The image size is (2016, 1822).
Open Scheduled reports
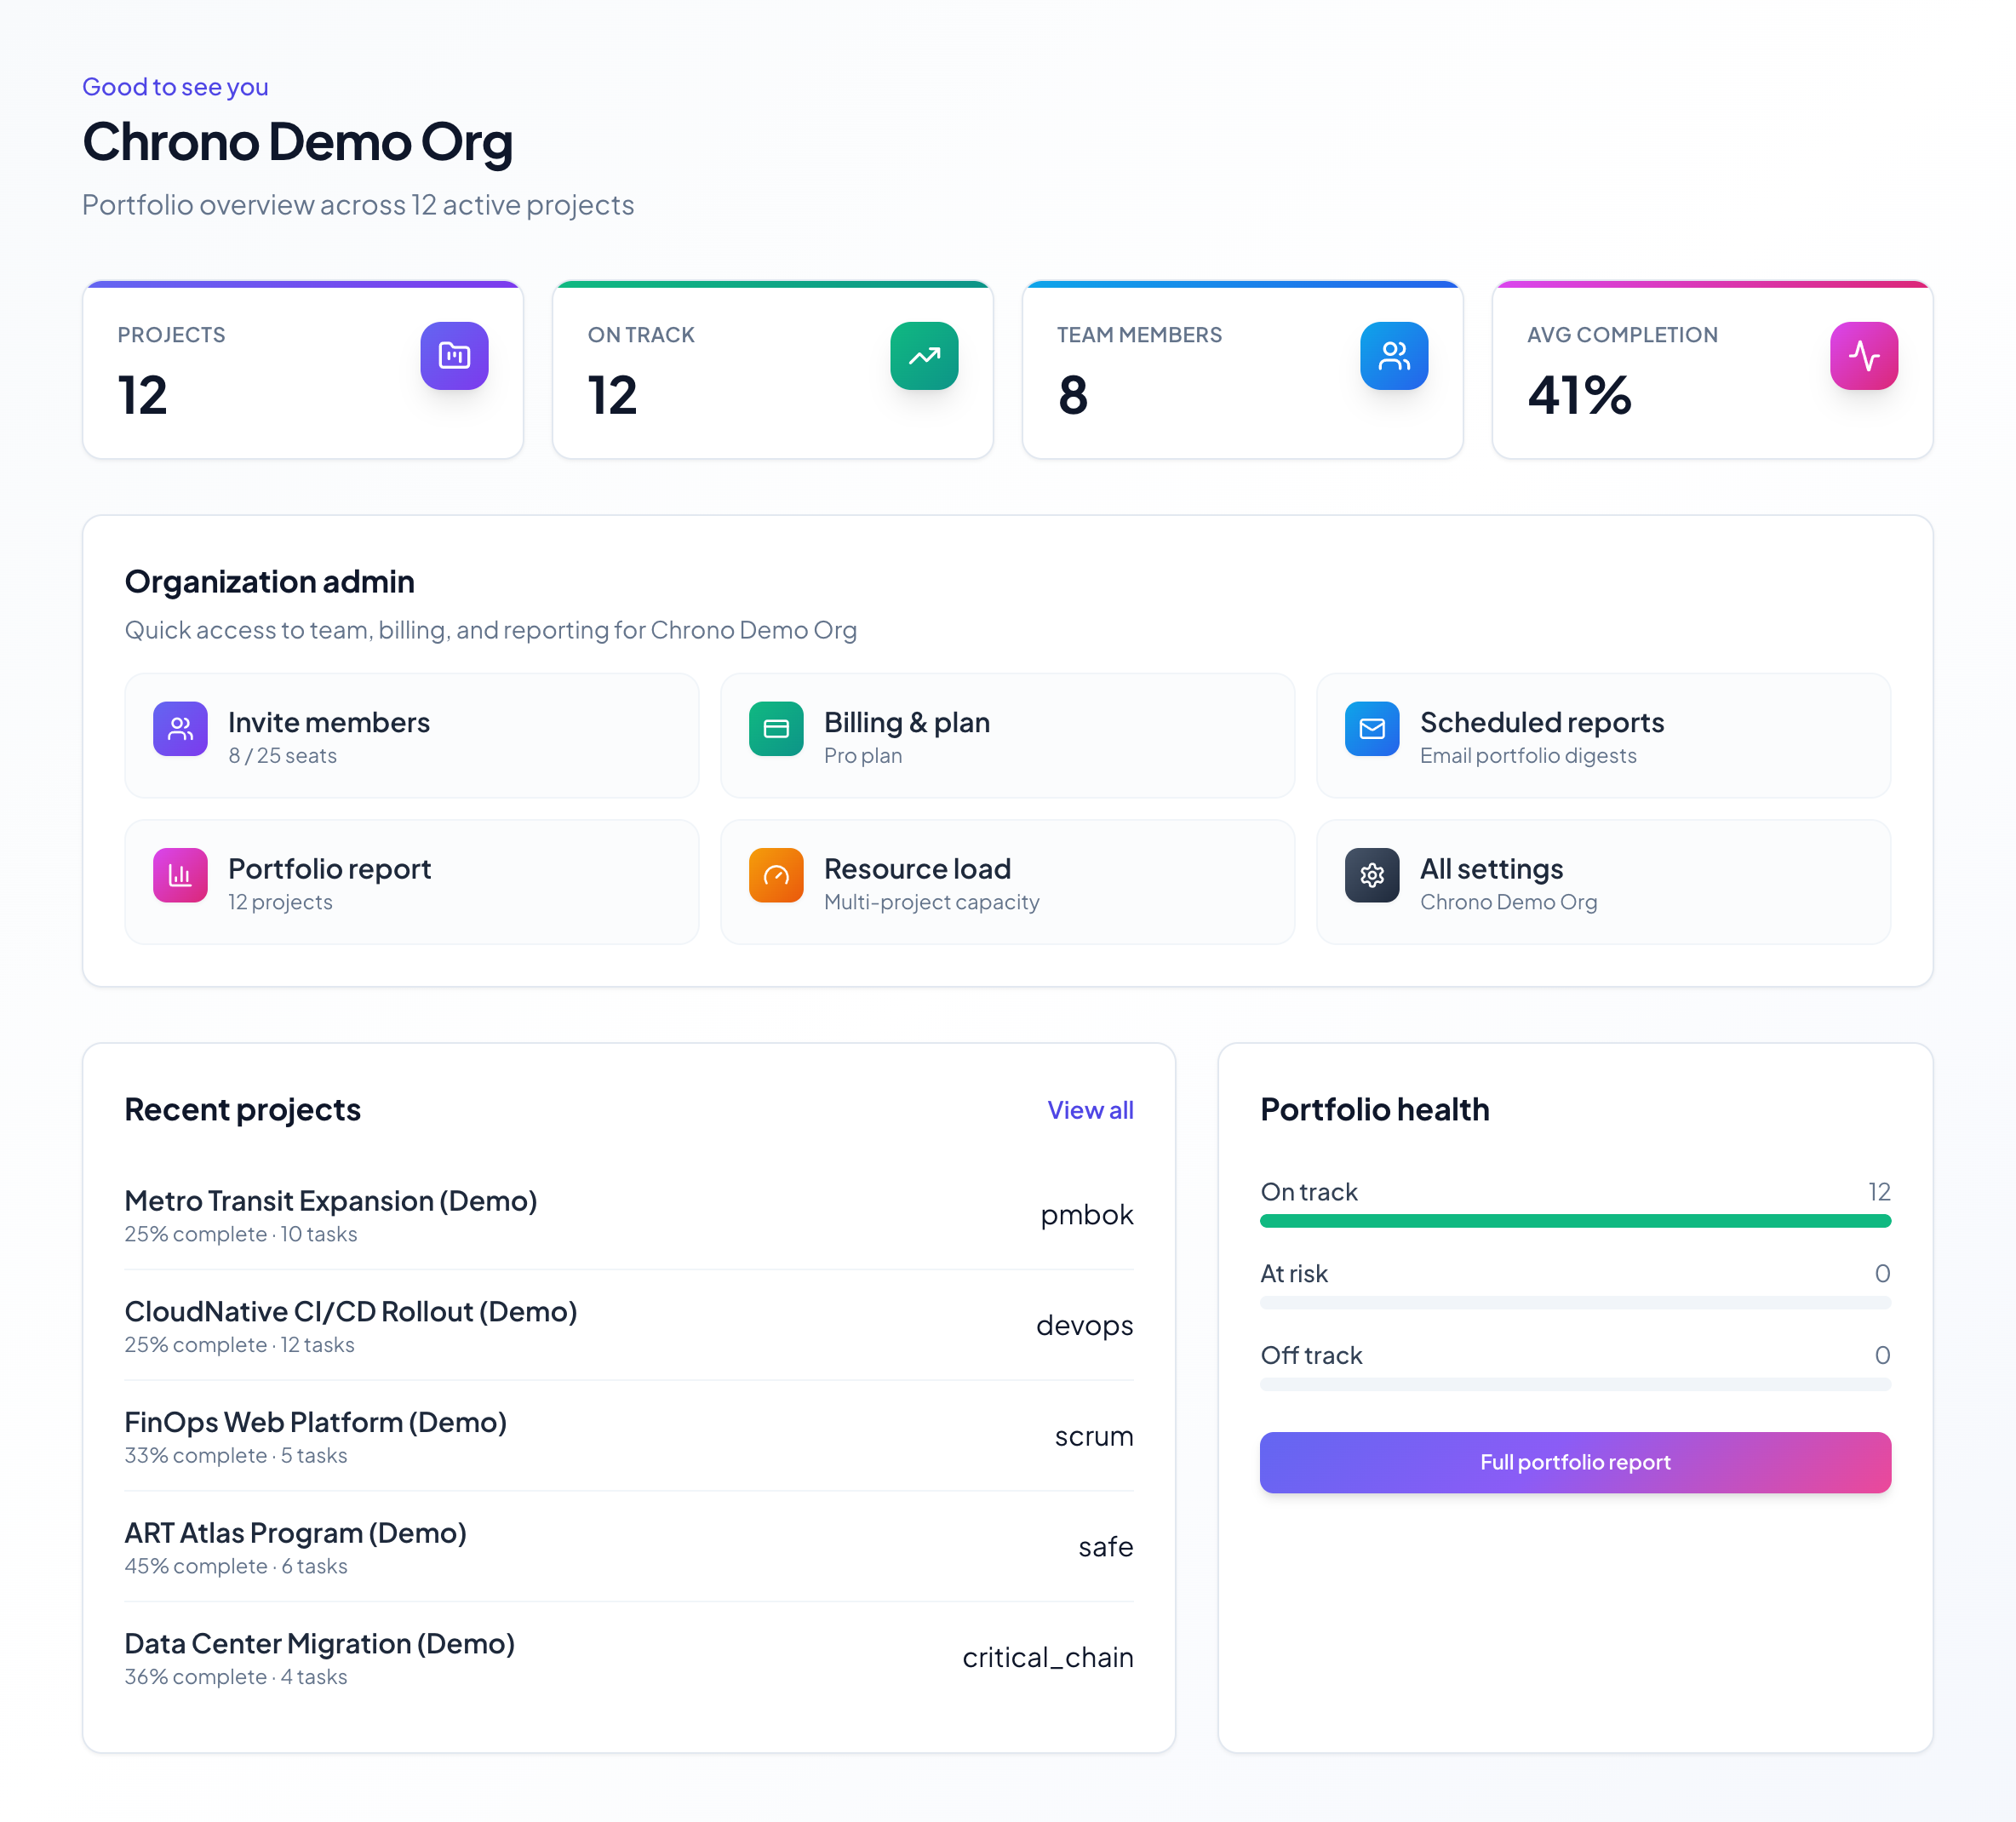point(1603,735)
